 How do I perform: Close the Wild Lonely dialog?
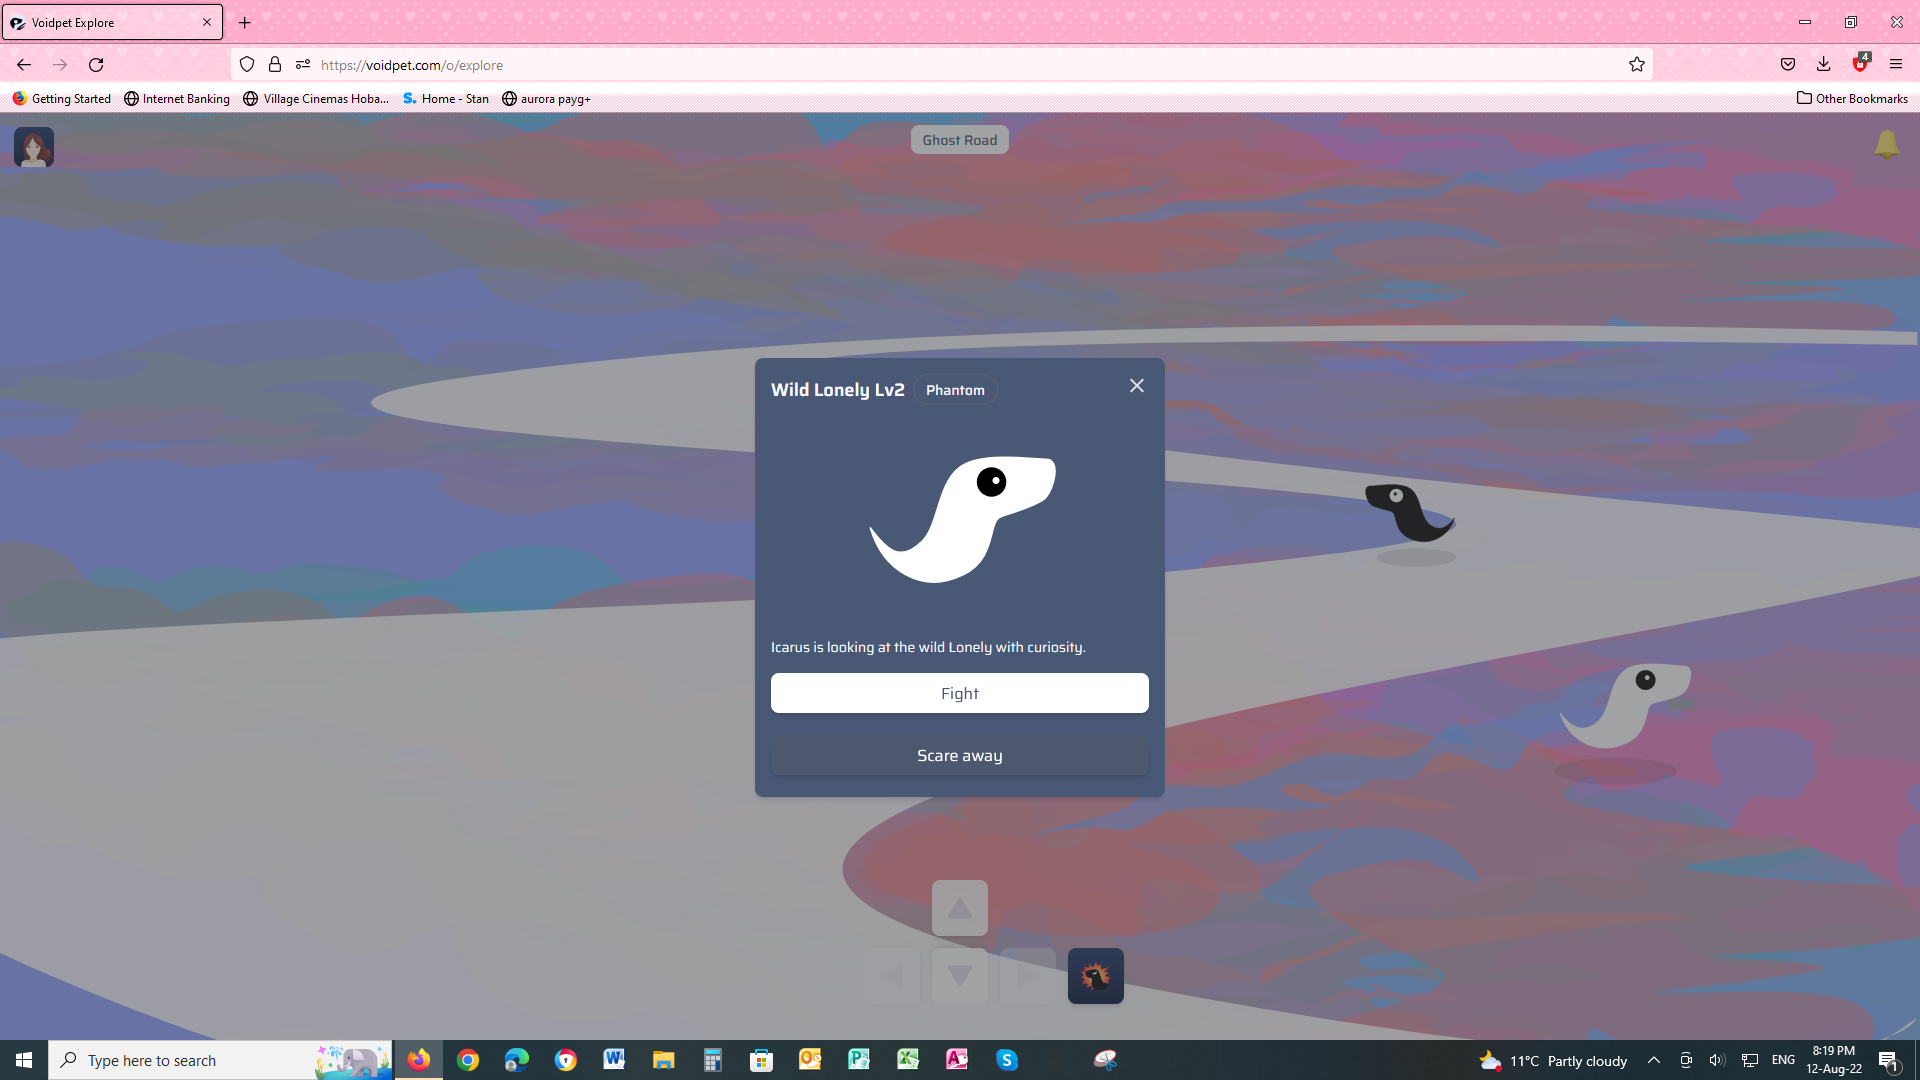click(1137, 386)
